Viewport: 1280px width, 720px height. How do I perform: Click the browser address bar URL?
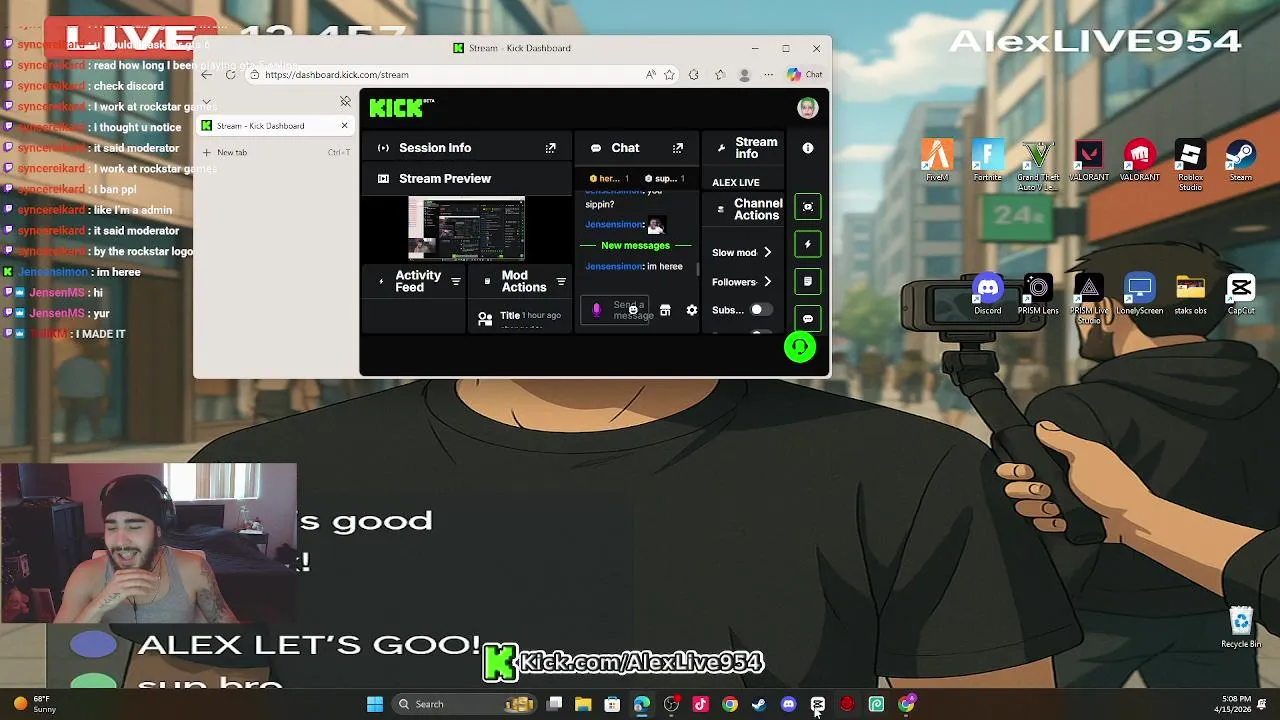point(337,75)
